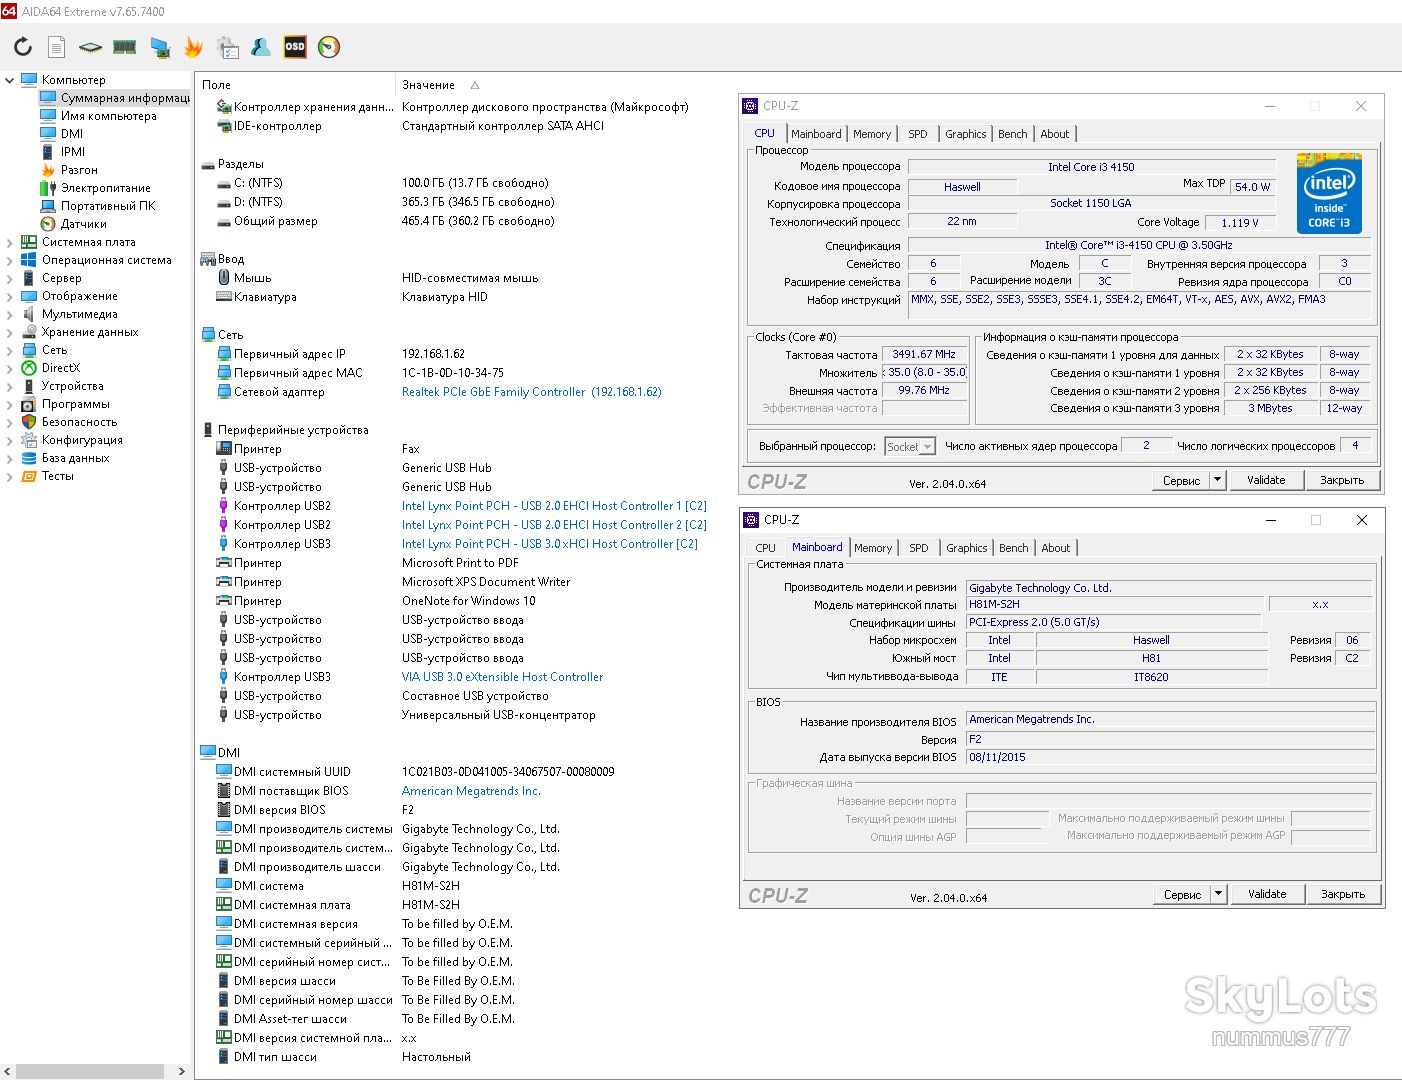Click the tree panel horizontal scrollbar

90,1071
